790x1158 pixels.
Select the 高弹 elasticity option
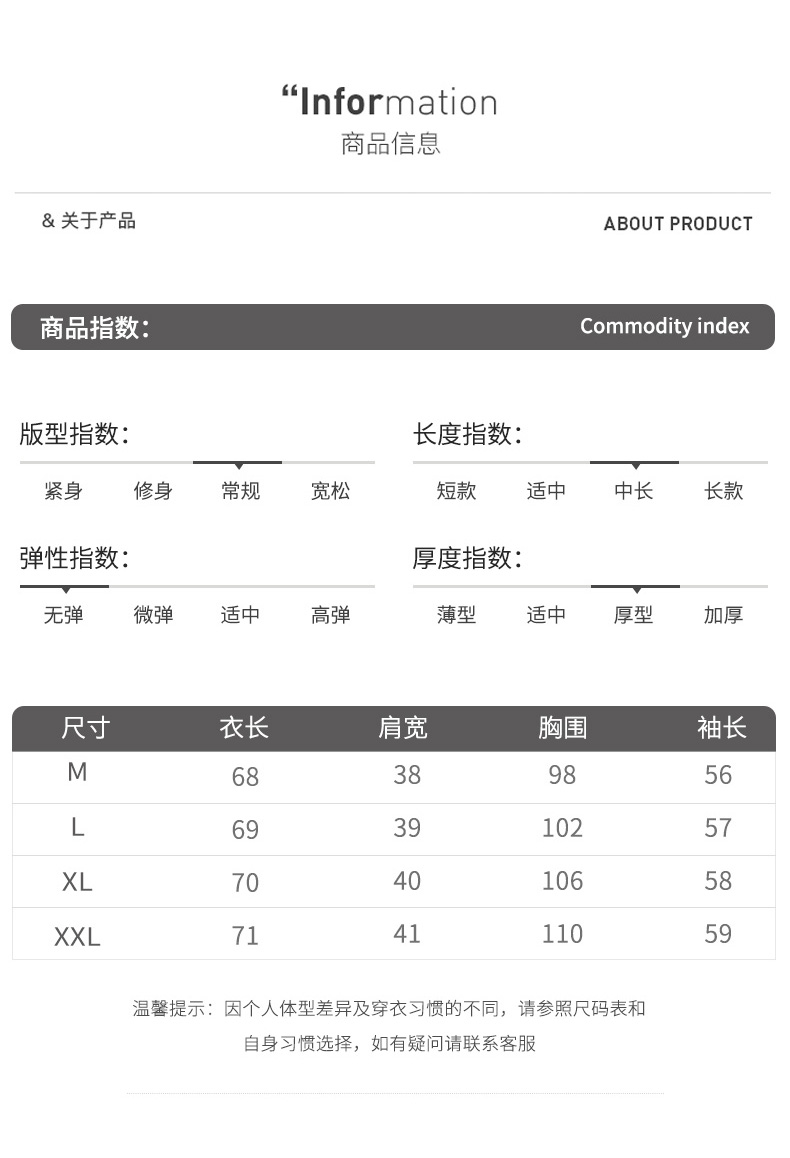[330, 615]
